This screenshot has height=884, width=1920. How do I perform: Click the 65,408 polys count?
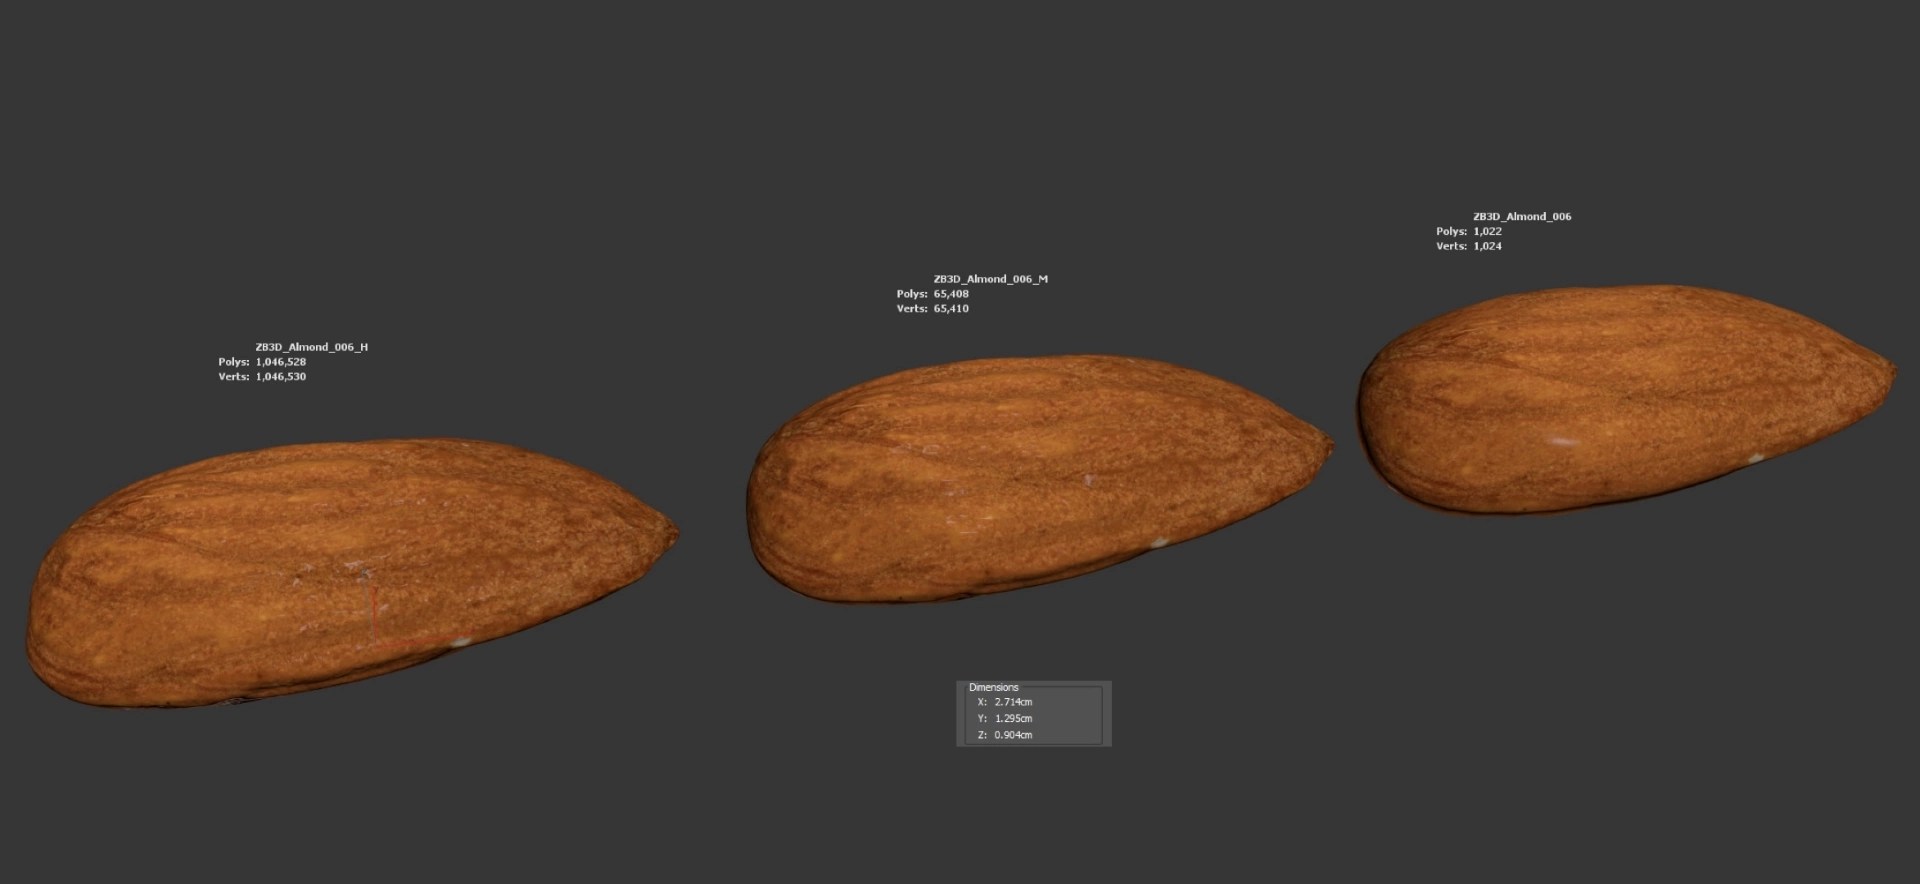[x=951, y=294]
